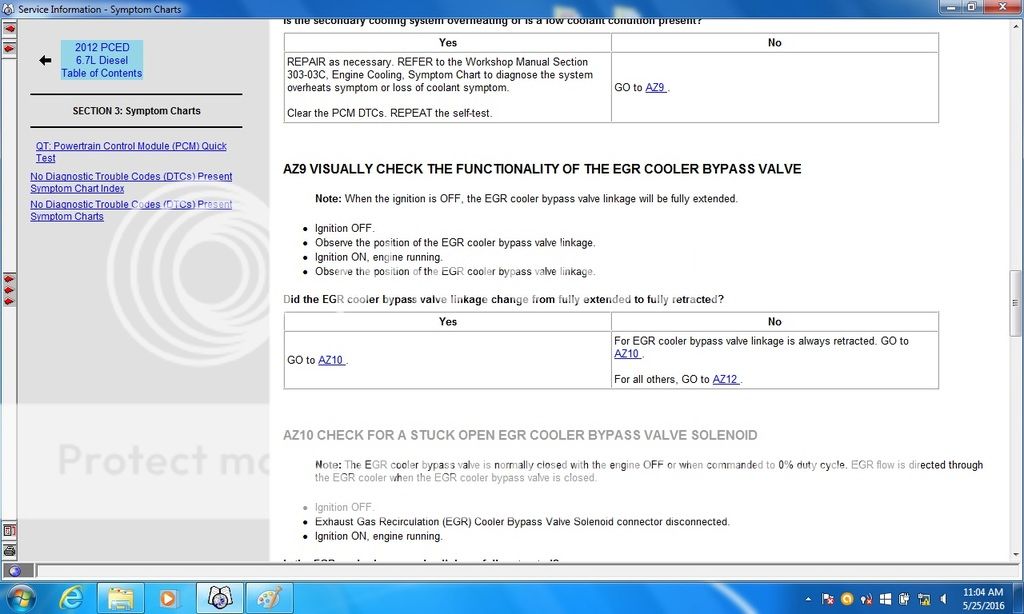Open the Table of Contents link
This screenshot has width=1024, height=614.
(101, 73)
